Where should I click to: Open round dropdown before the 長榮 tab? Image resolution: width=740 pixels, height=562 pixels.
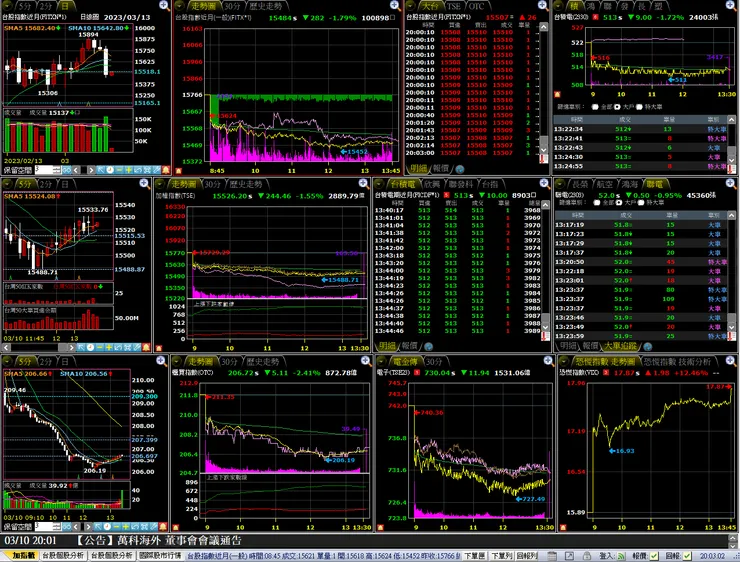pyautogui.click(x=560, y=184)
